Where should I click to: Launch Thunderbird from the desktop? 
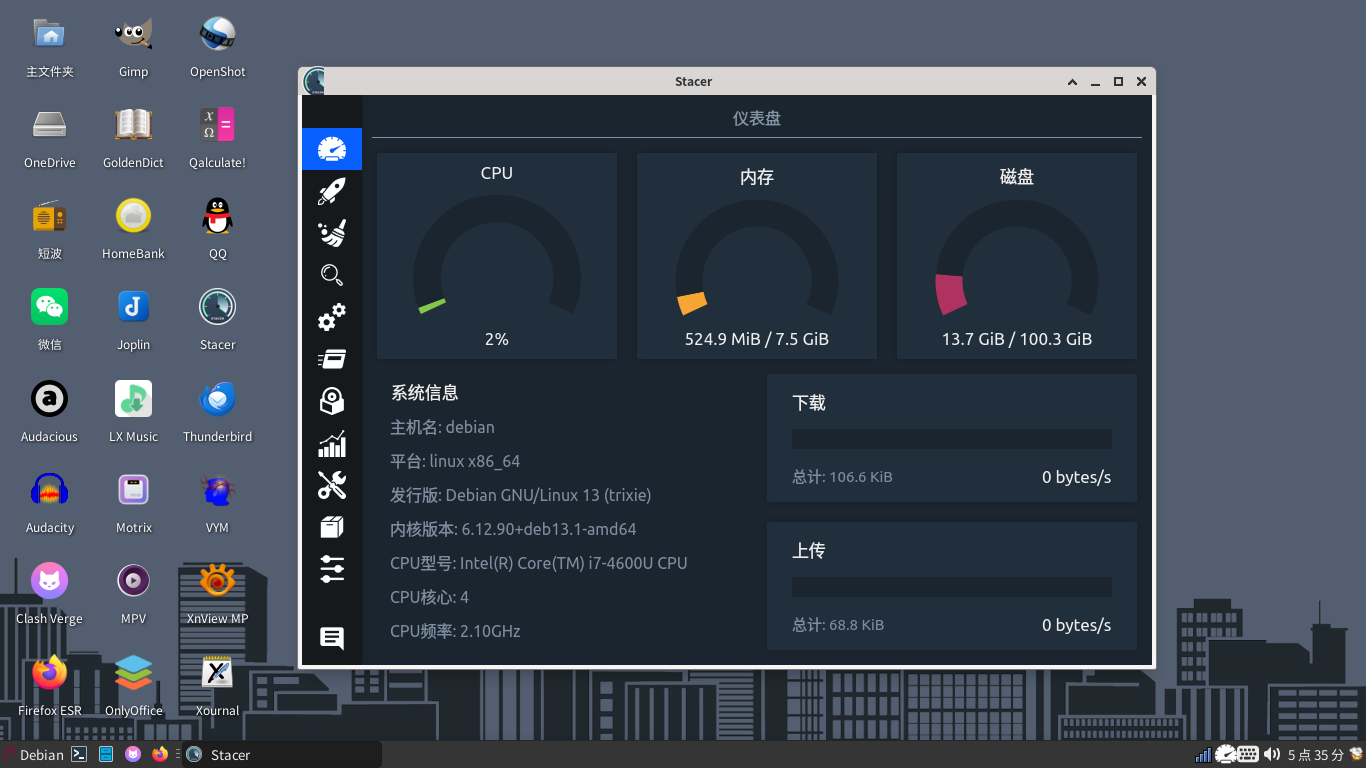click(217, 411)
